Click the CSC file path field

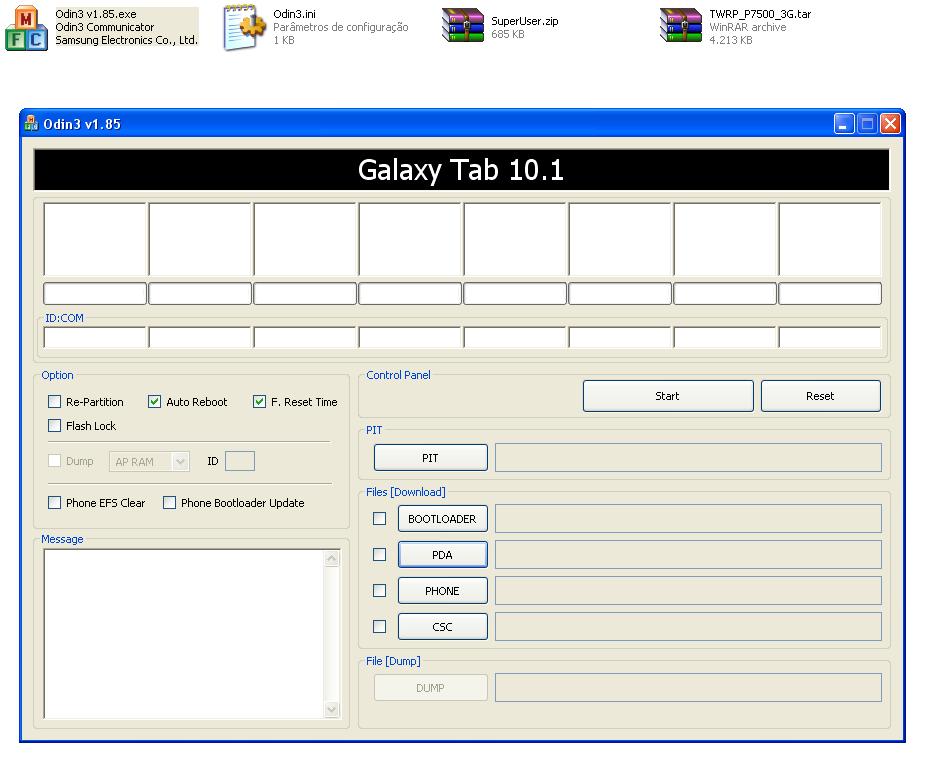[x=688, y=626]
